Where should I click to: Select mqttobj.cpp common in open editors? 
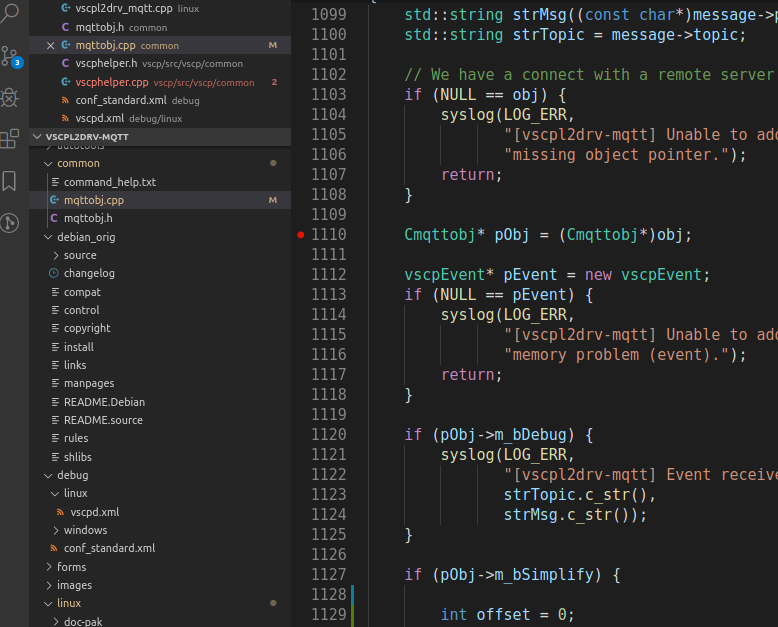(x=160, y=46)
